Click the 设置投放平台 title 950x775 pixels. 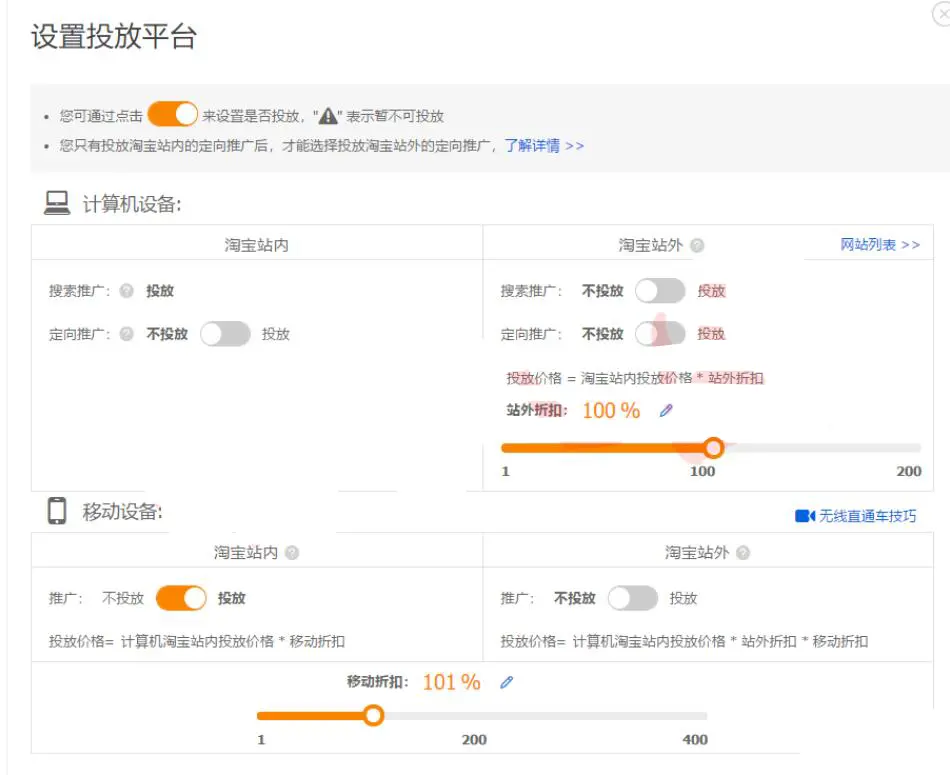[x=114, y=36]
